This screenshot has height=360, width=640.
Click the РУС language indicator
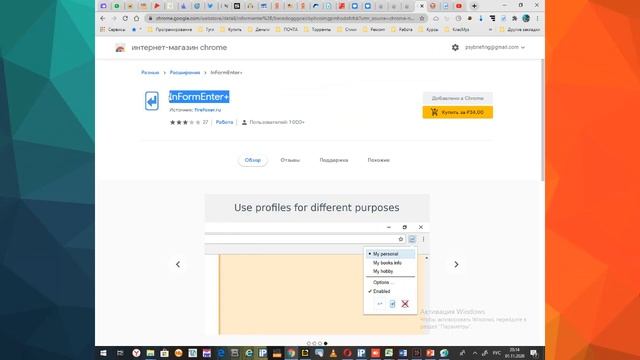[x=496, y=353]
